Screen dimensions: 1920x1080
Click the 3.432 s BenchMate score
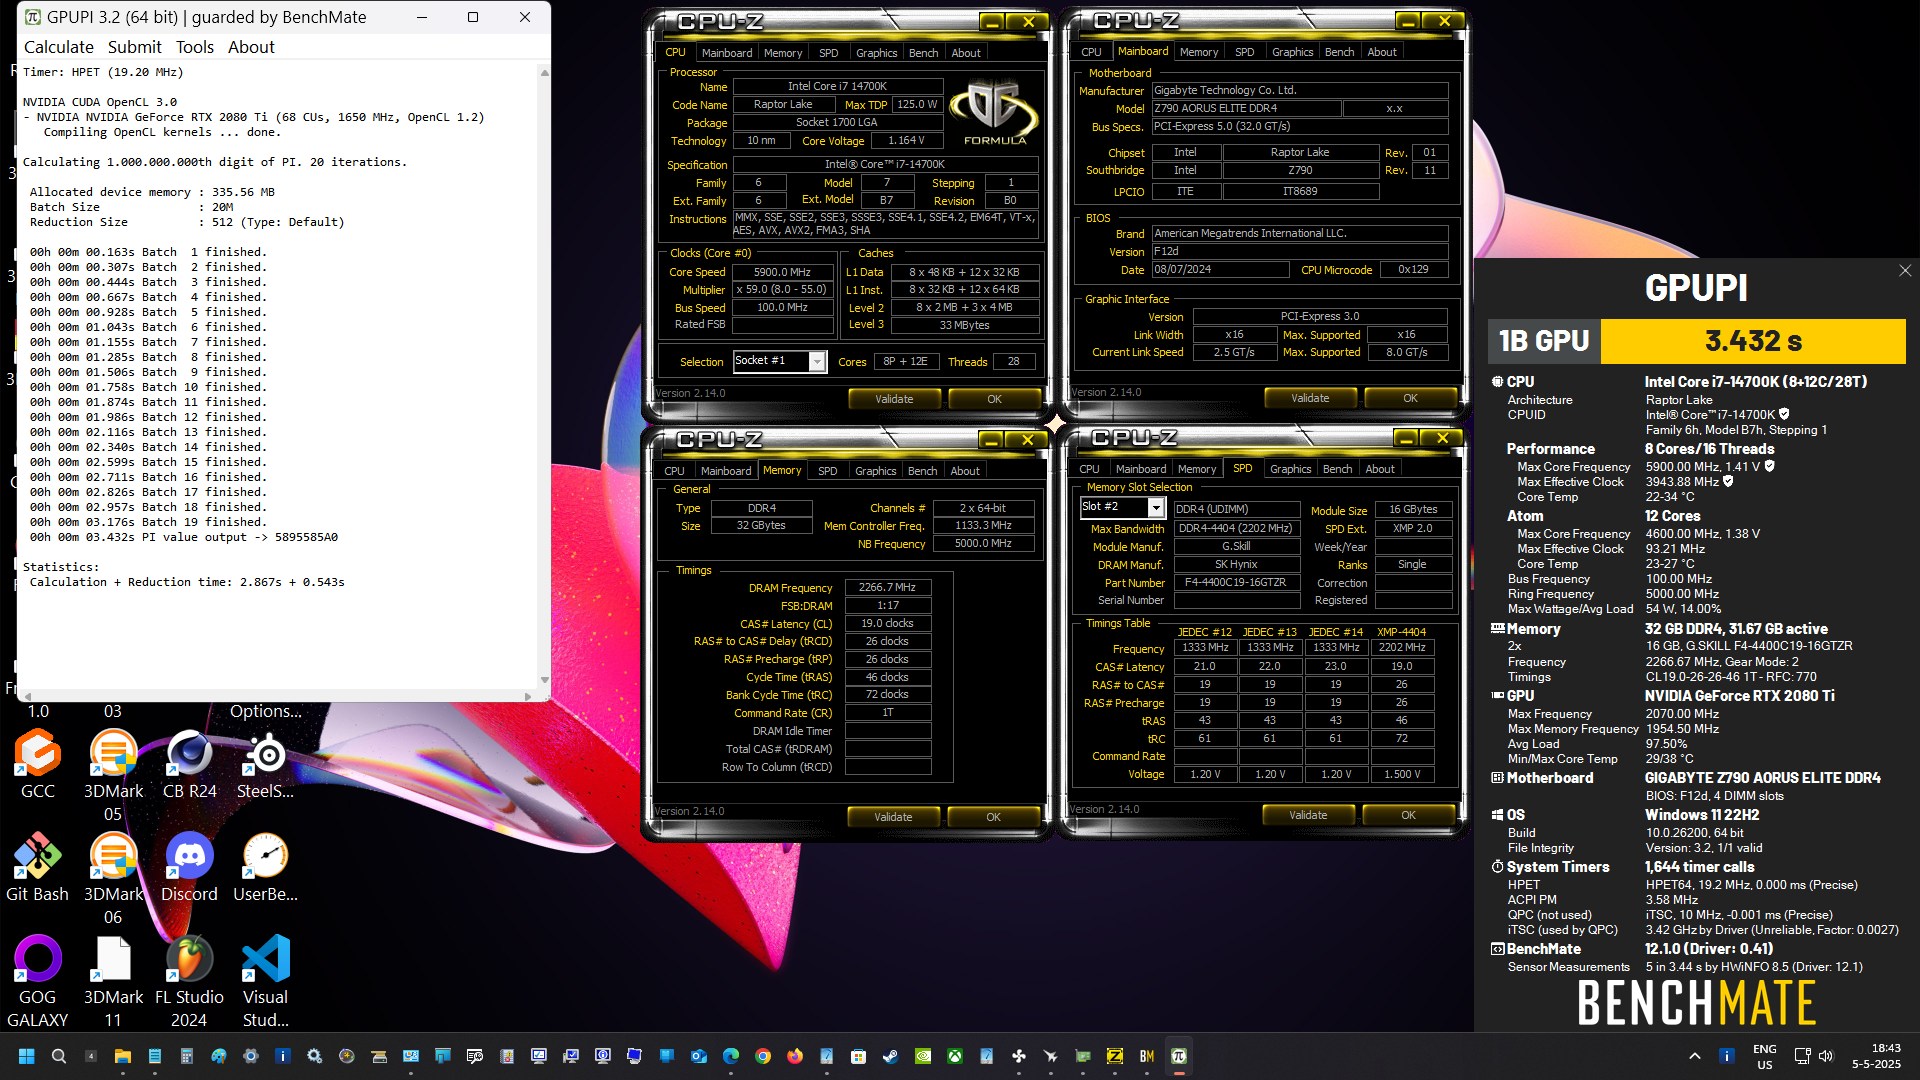pyautogui.click(x=1753, y=341)
